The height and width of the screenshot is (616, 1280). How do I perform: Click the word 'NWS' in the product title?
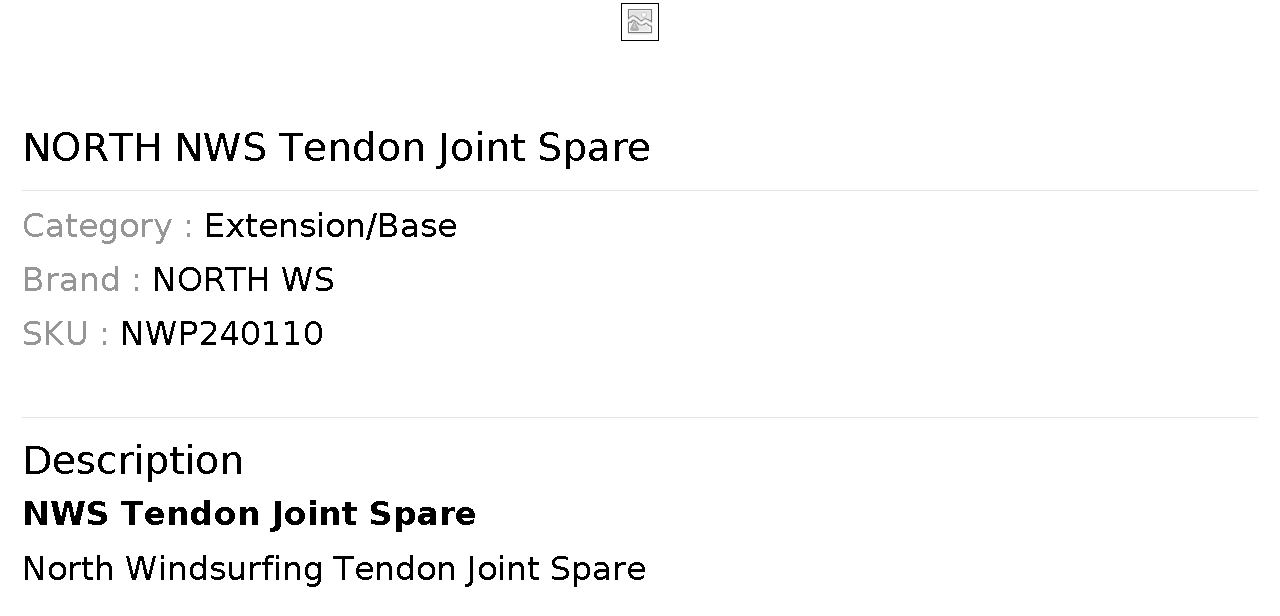tap(221, 148)
